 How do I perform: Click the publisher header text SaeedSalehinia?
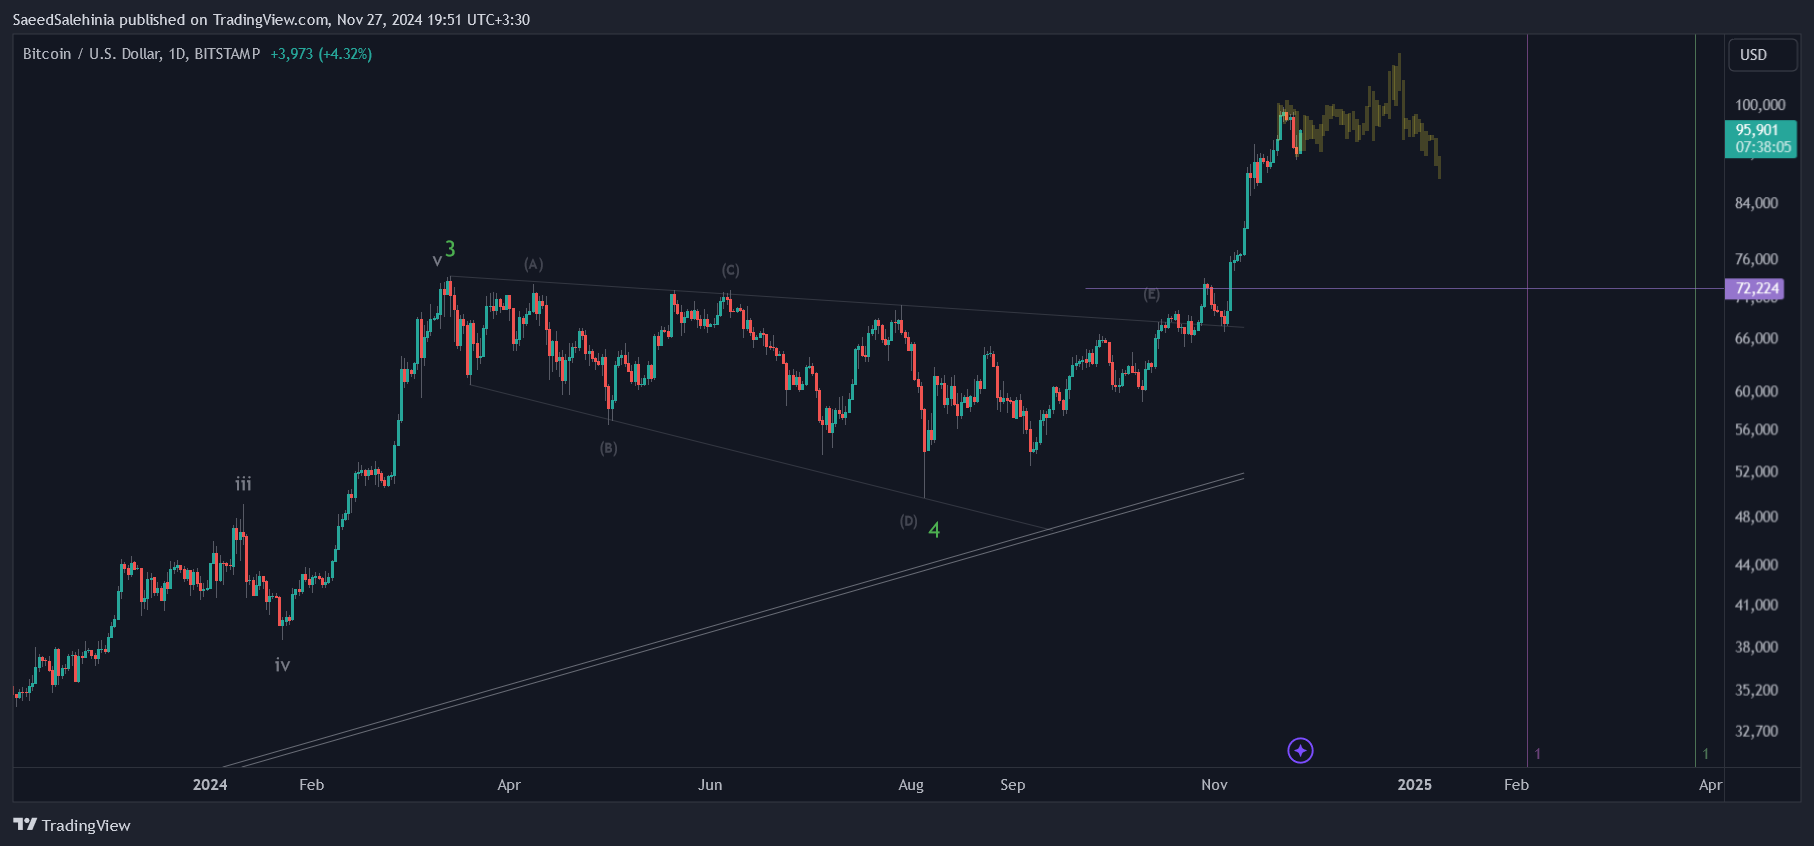[x=63, y=20]
